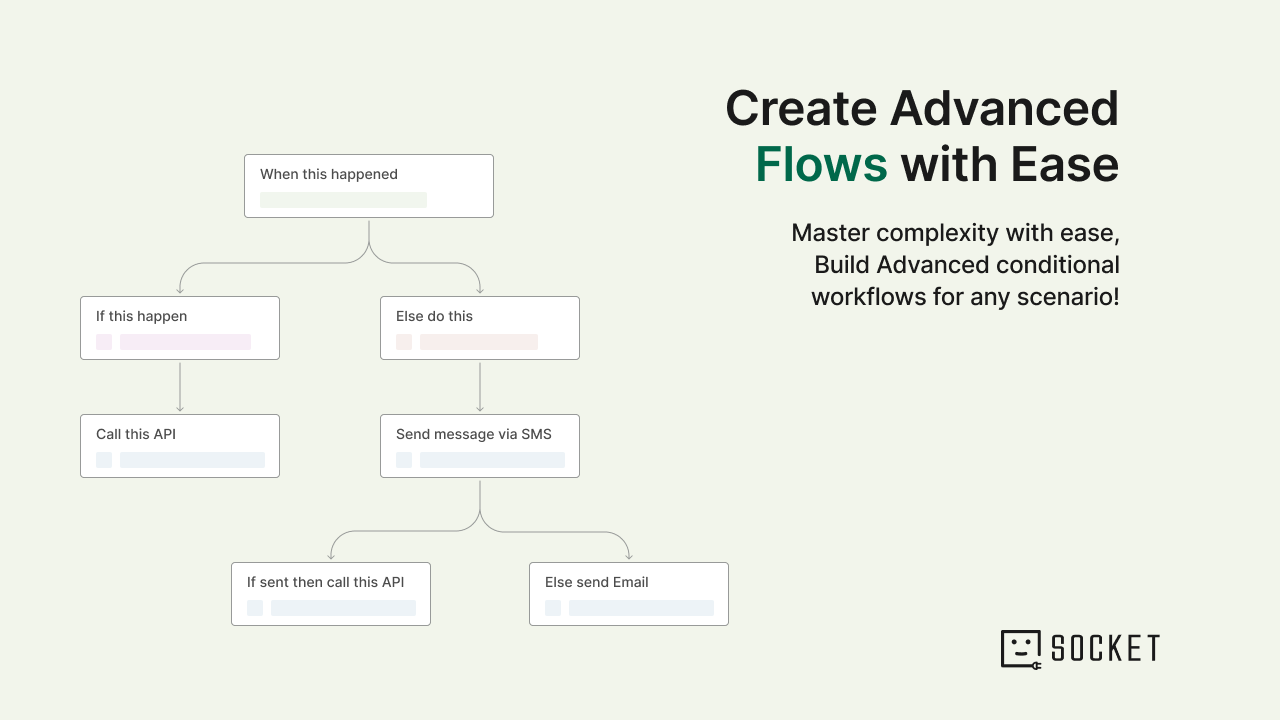The width and height of the screenshot is (1280, 720).
Task: Select the 'If this happen' node
Action: (180, 328)
